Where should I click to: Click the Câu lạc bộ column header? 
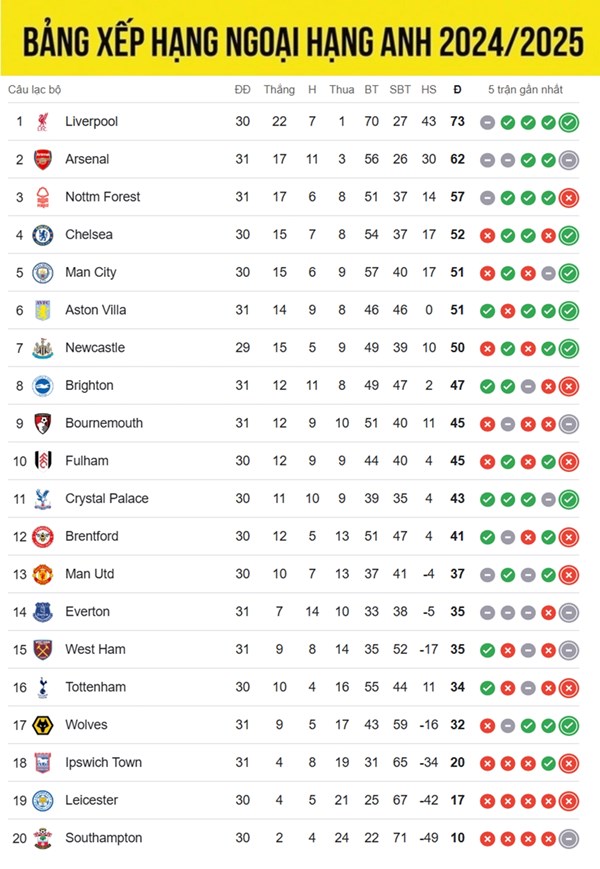[34, 90]
